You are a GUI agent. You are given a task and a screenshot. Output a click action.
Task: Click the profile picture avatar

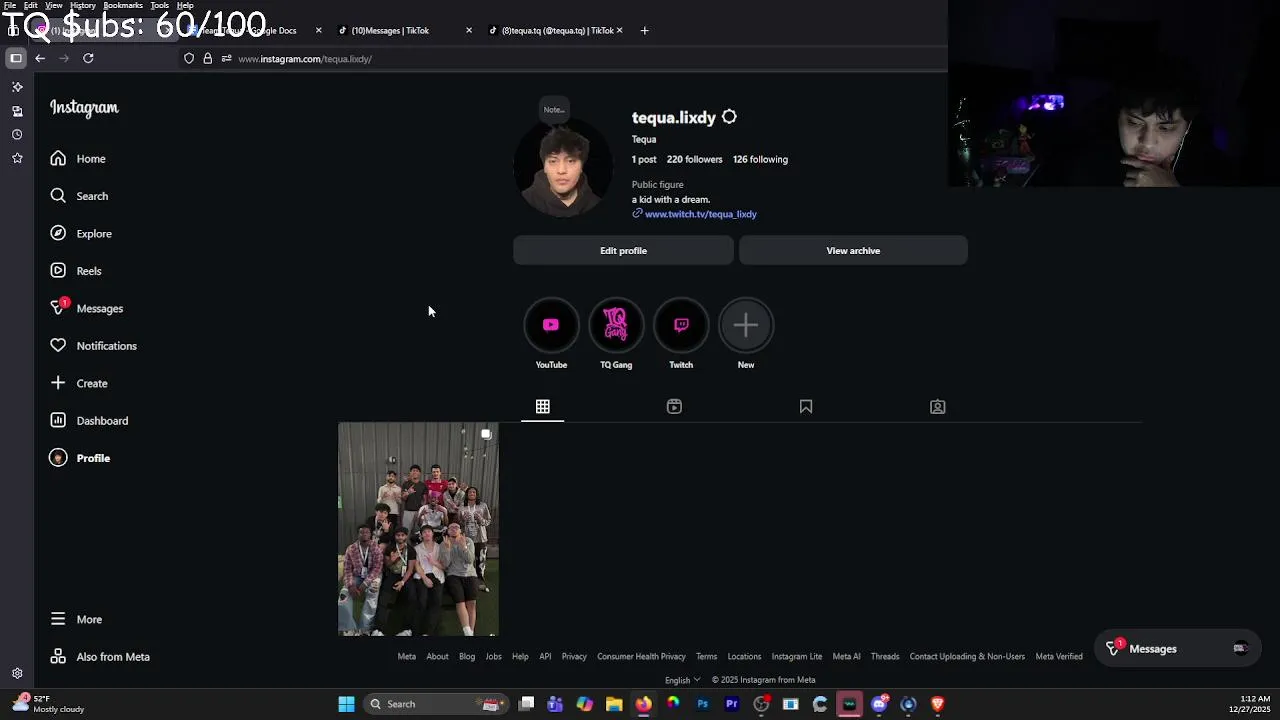tap(562, 167)
